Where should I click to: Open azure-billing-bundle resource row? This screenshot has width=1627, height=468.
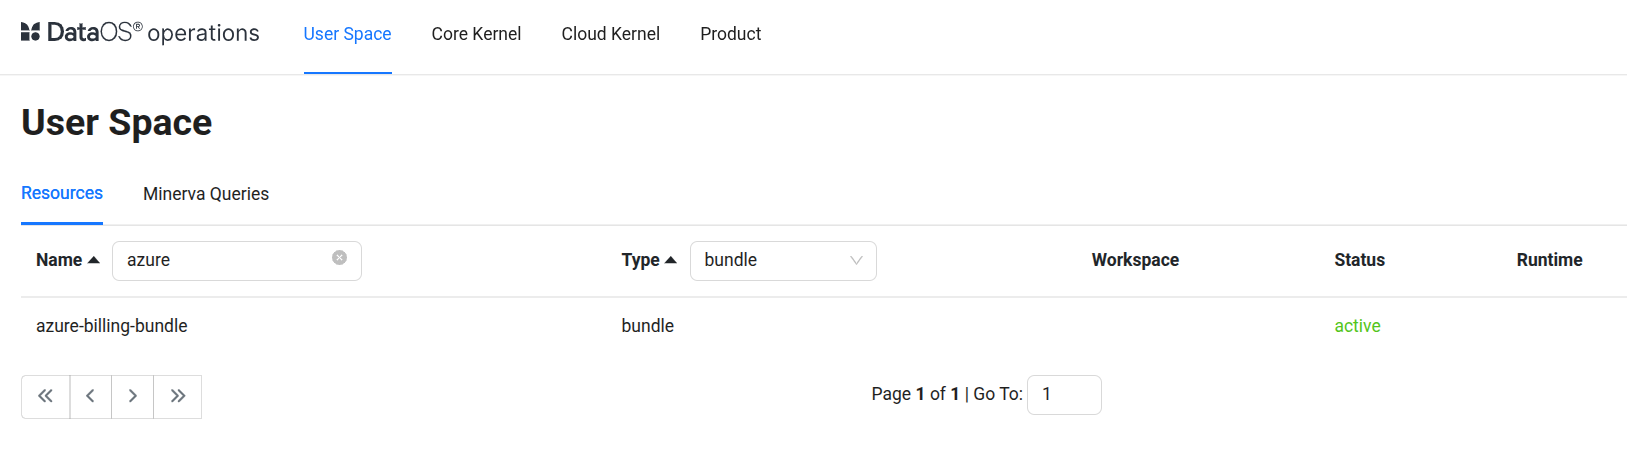[112, 326]
